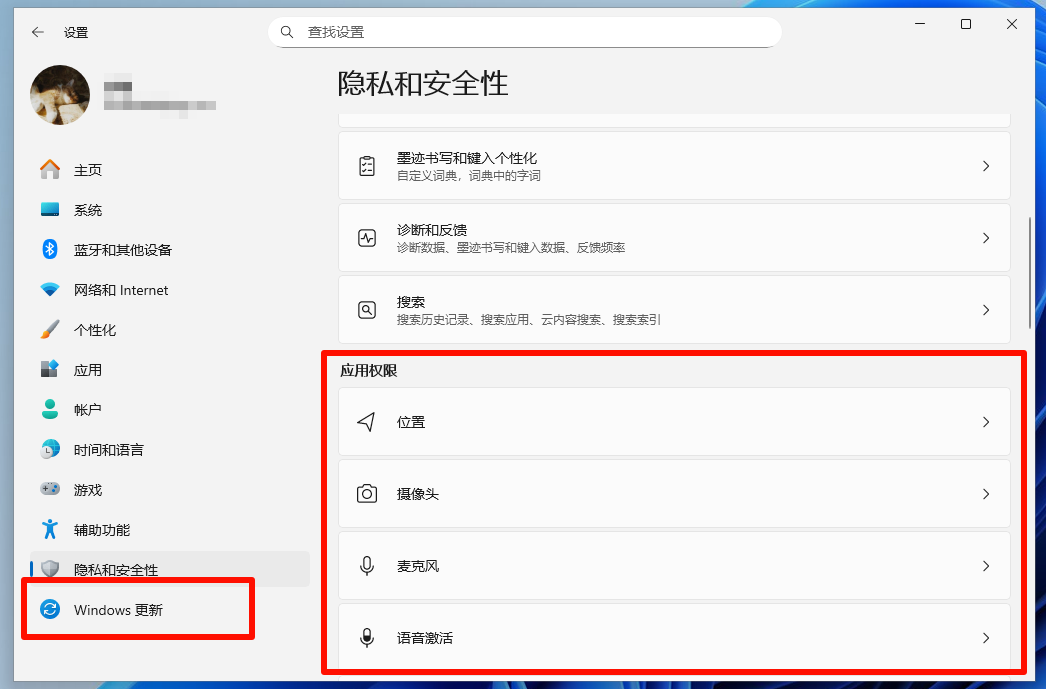Click the 查找设置 search field
Image resolution: width=1046 pixels, height=689 pixels.
click(524, 32)
